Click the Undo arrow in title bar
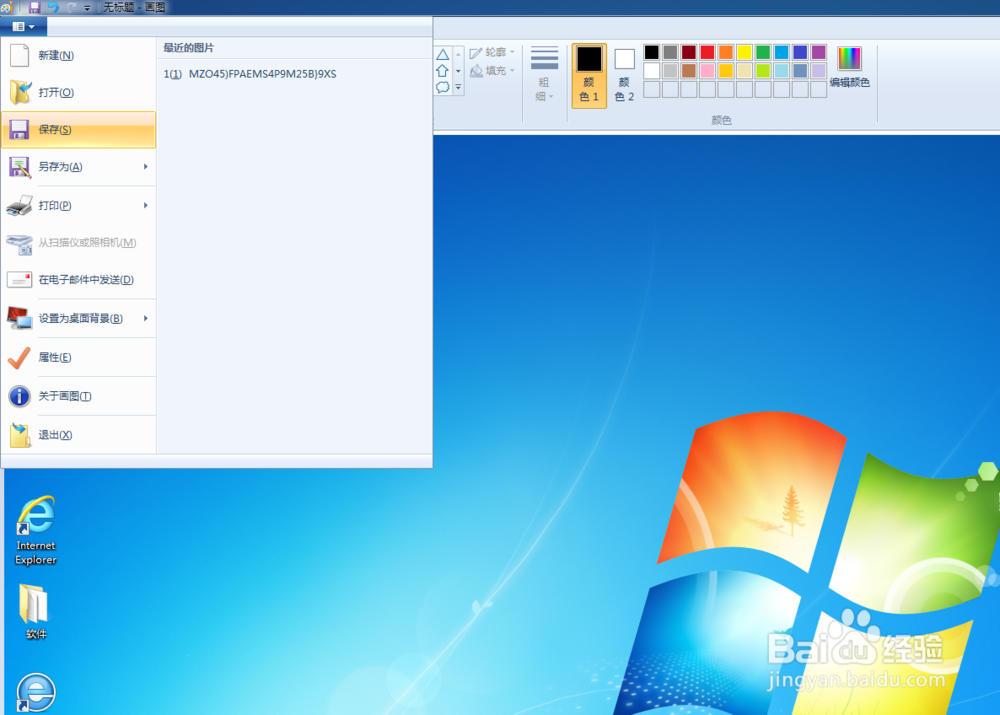The image size is (1000, 715). (x=54, y=8)
